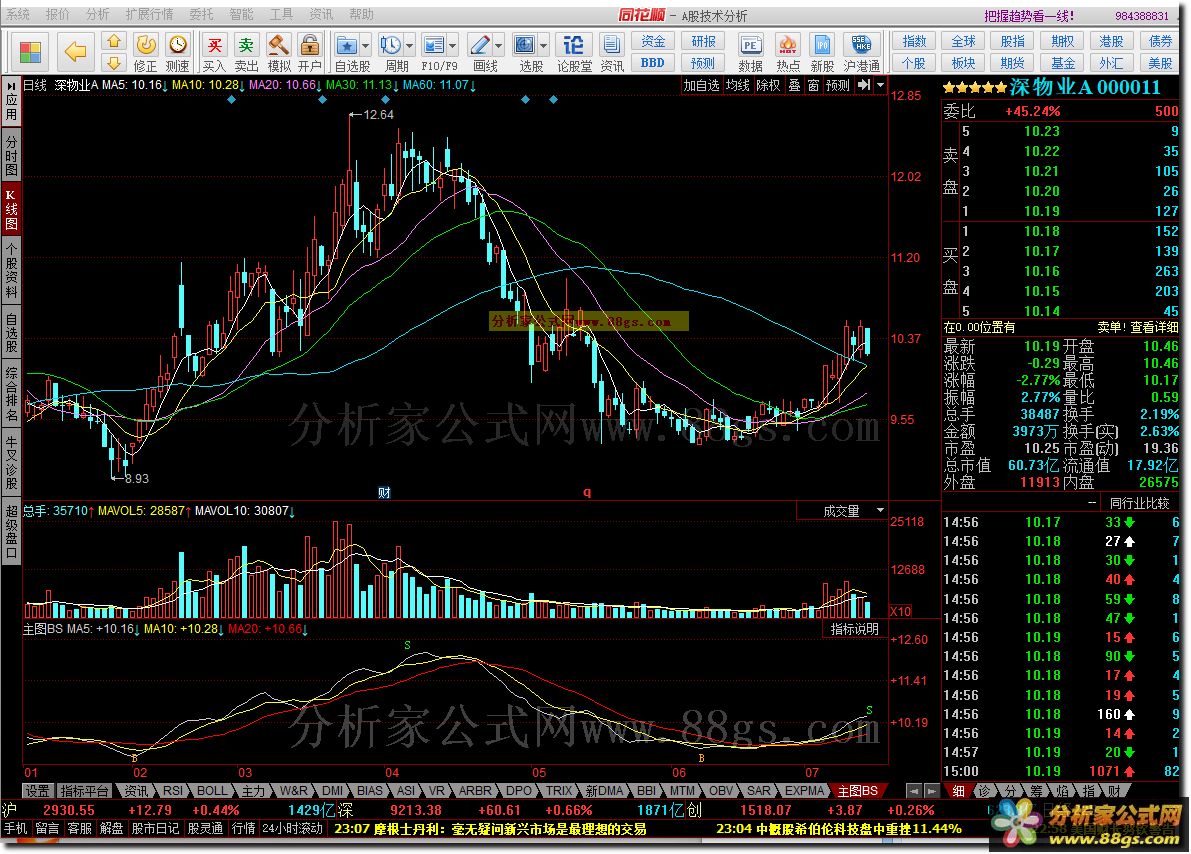Click the 研报 research report button
The width and height of the screenshot is (1191, 854).
[703, 41]
